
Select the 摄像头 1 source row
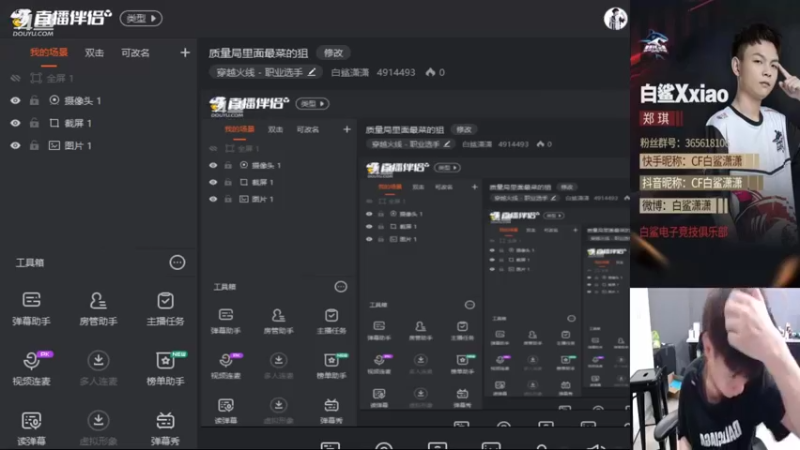(x=98, y=101)
